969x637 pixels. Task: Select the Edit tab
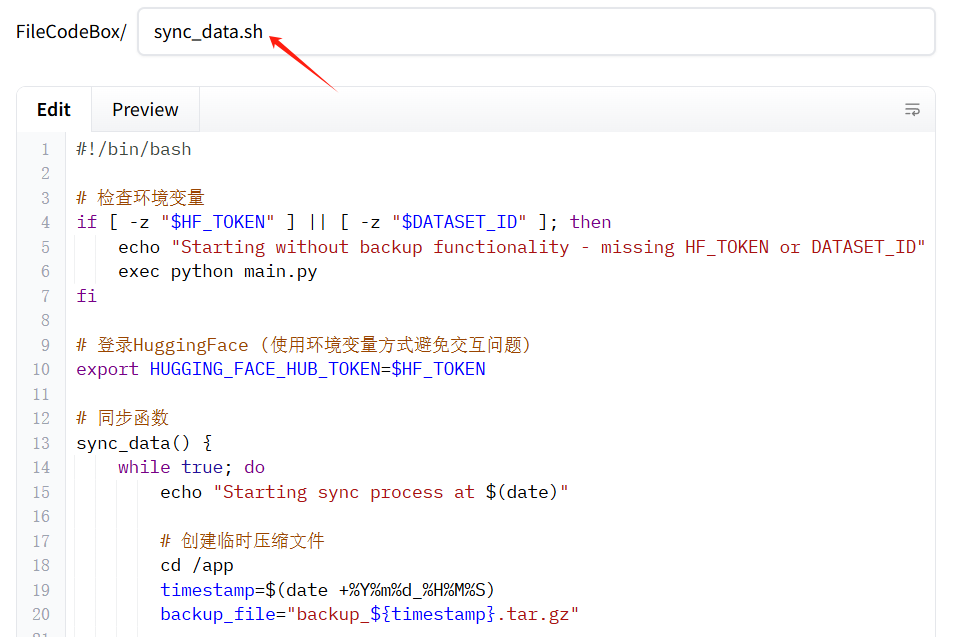point(54,110)
